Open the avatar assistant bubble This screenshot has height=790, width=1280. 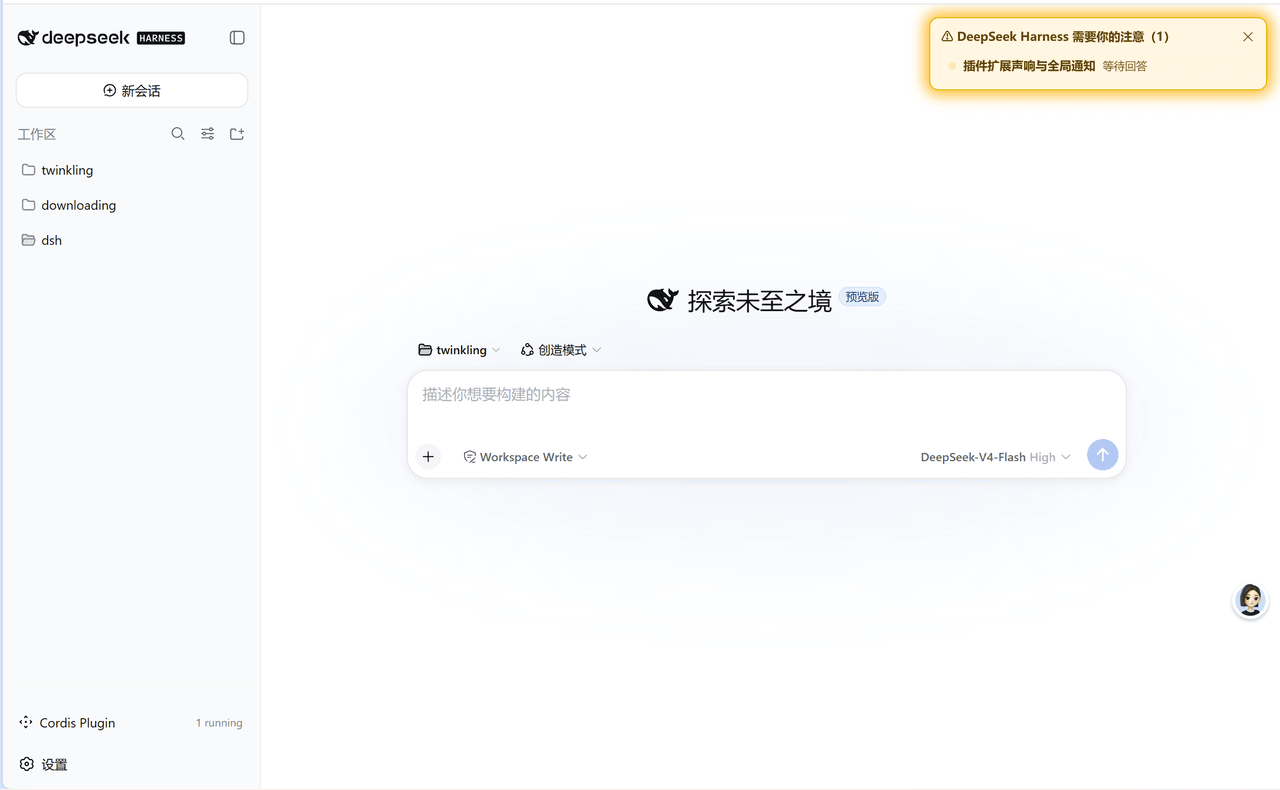tap(1250, 600)
